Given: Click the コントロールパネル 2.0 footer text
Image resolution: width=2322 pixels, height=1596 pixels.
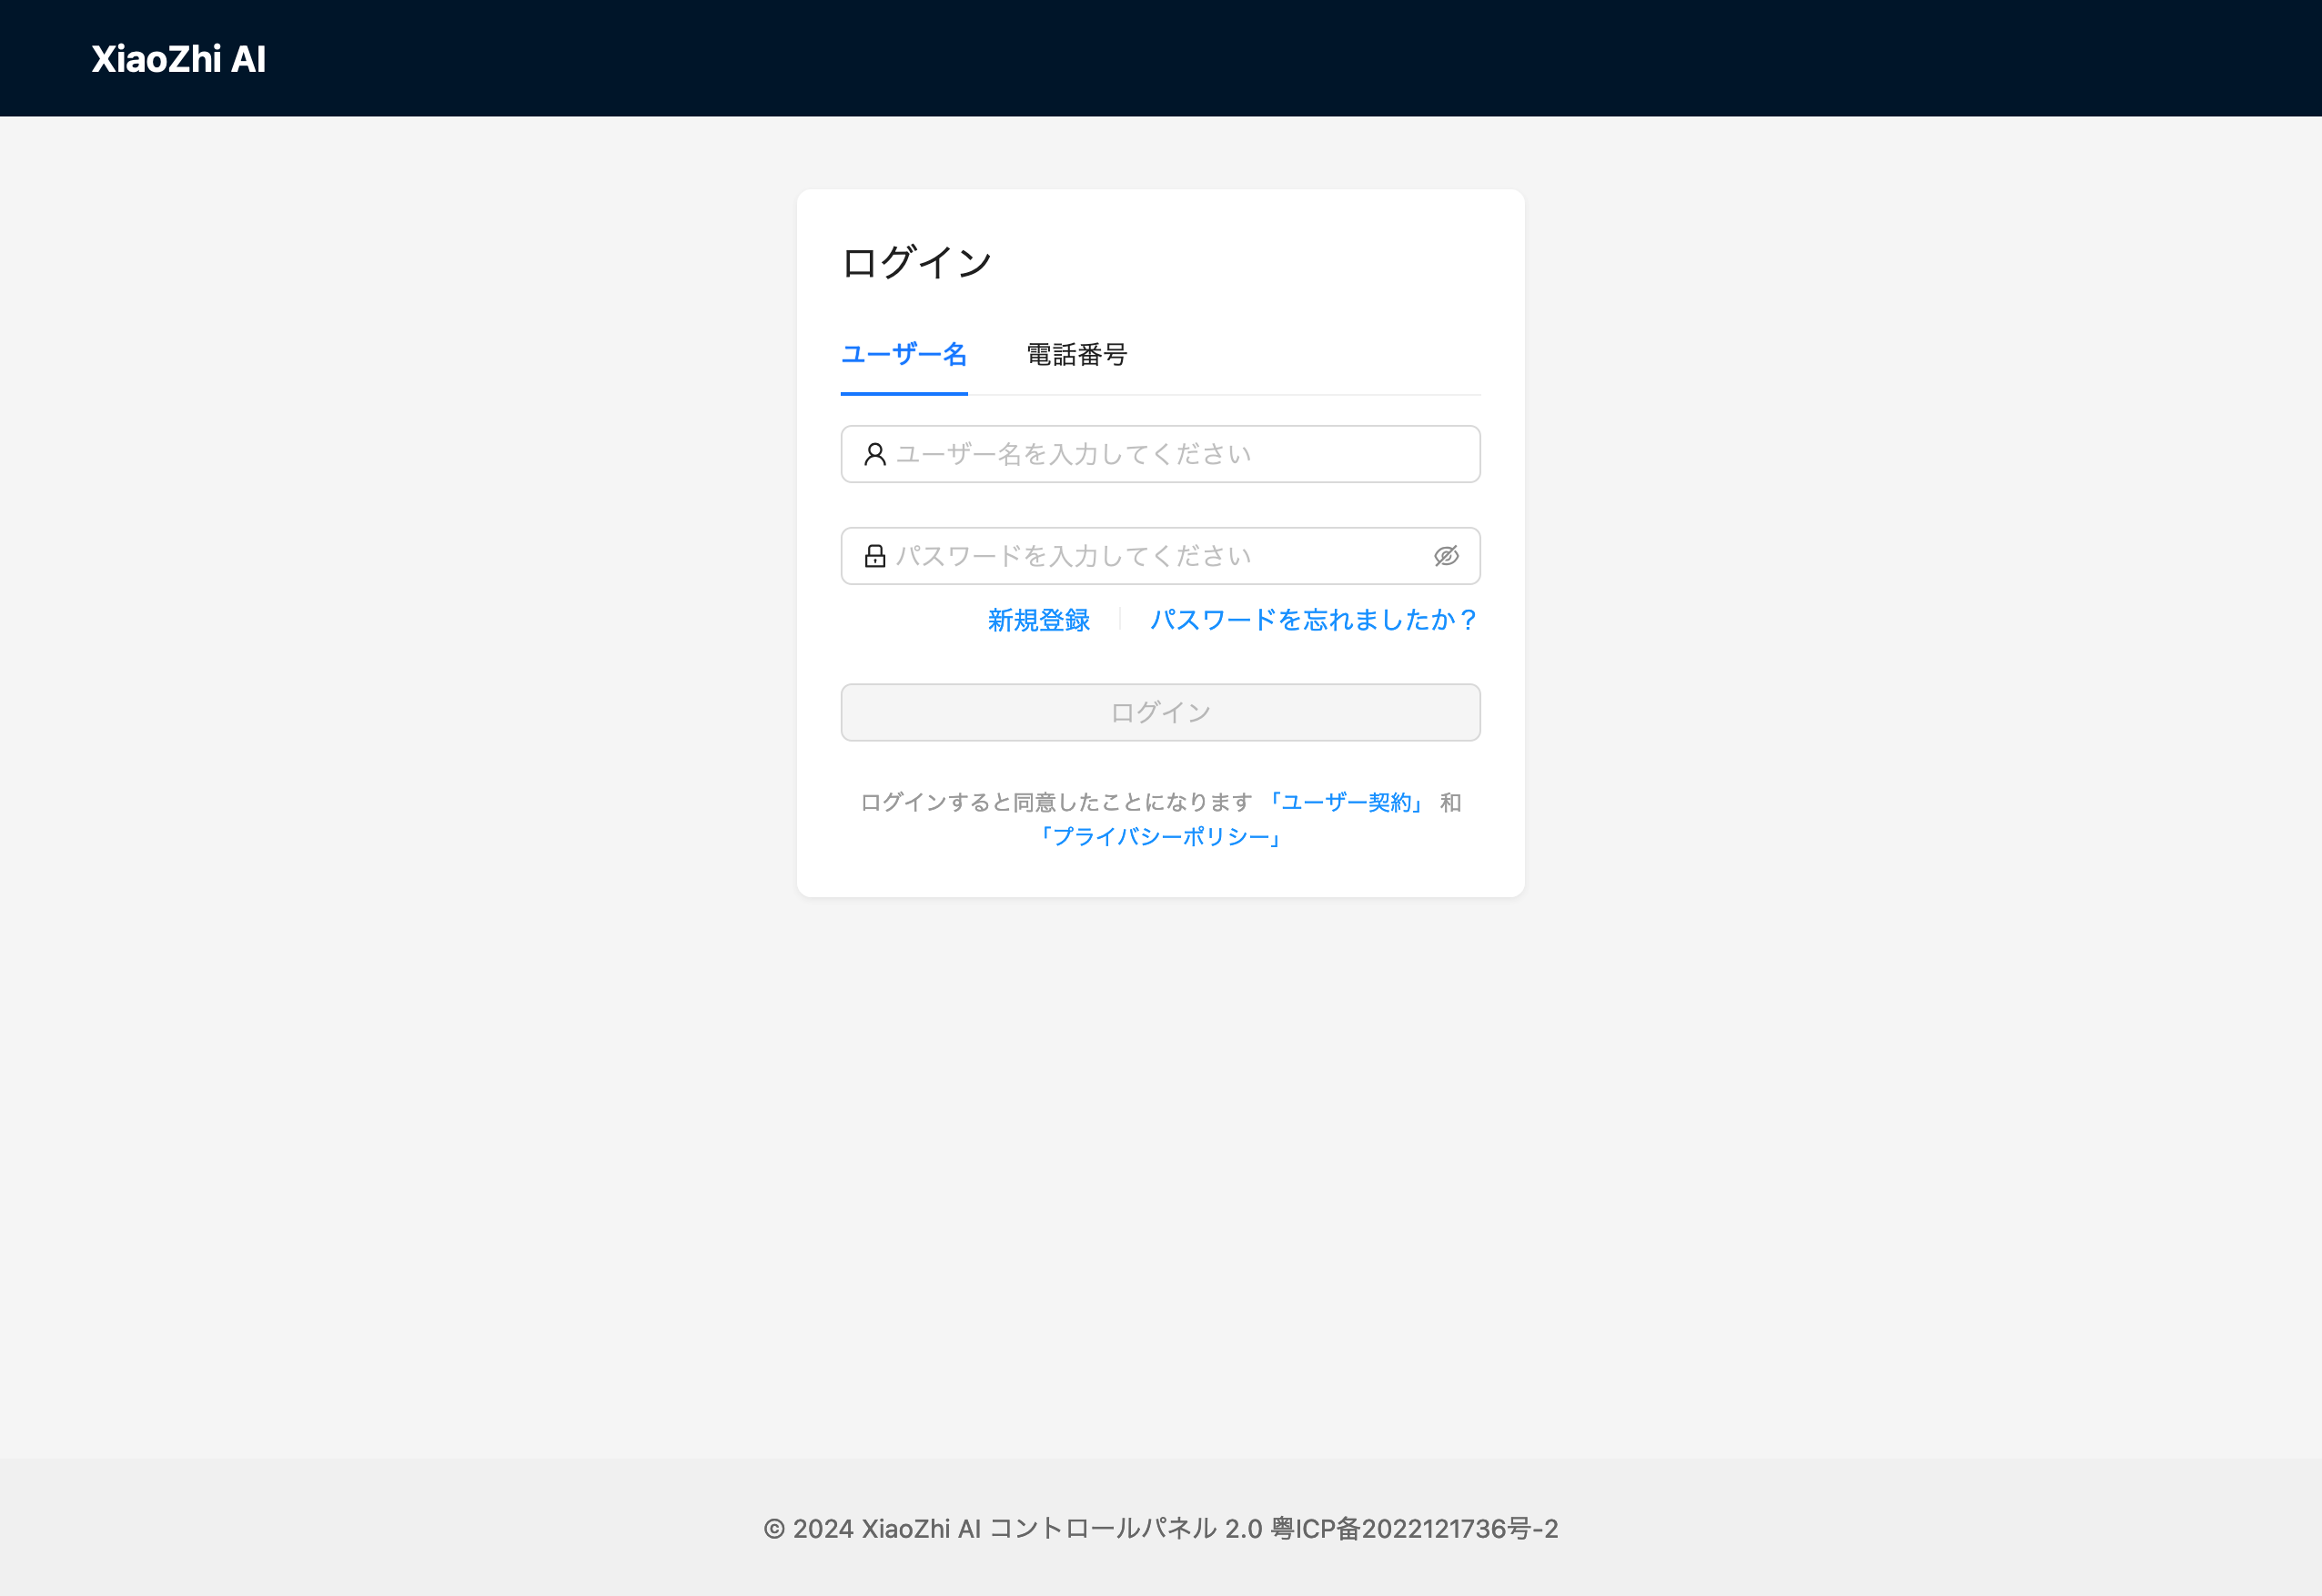Looking at the screenshot, I should point(1126,1529).
